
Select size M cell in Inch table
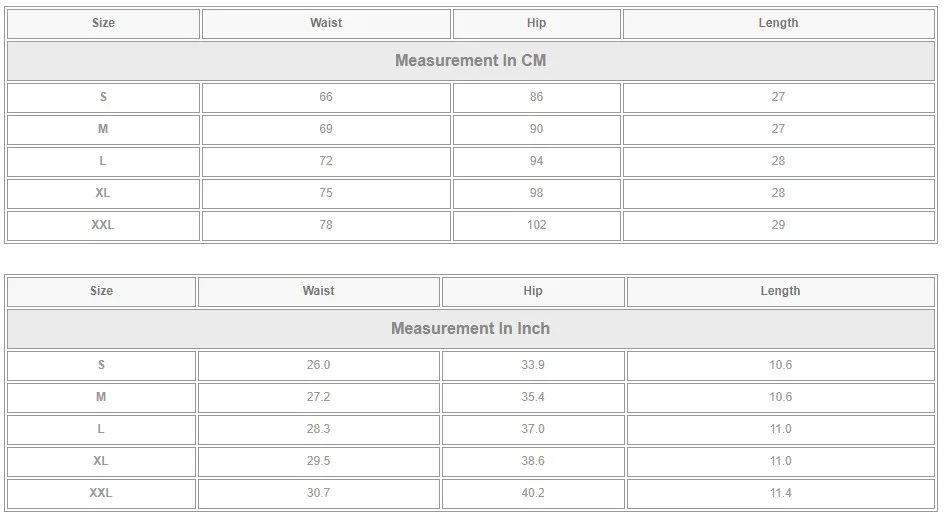point(101,398)
